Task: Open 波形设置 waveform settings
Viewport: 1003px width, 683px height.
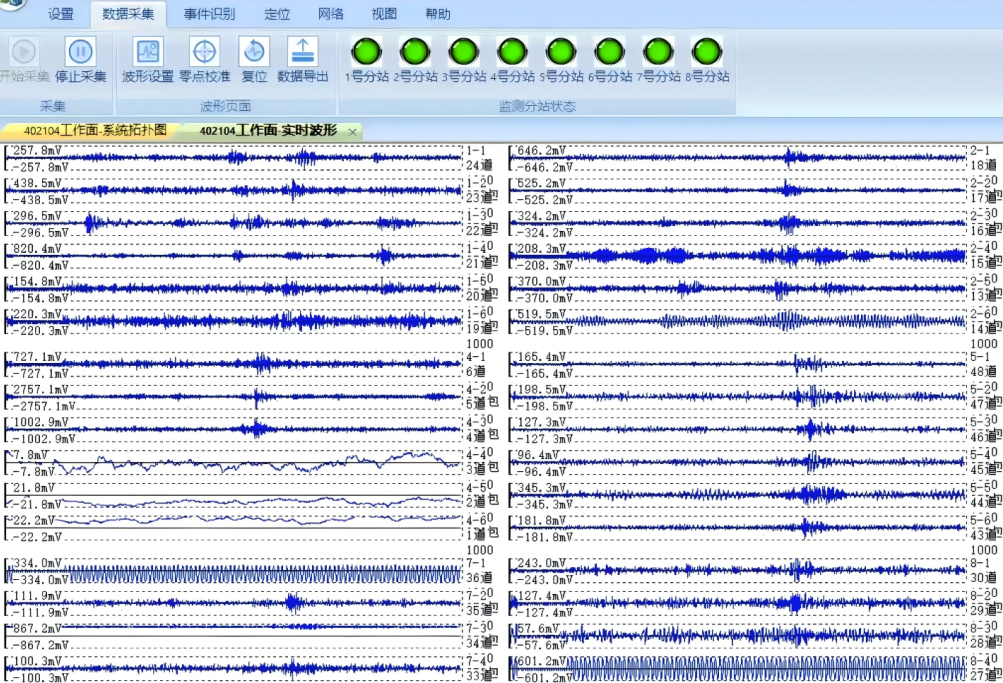Action: (x=148, y=52)
